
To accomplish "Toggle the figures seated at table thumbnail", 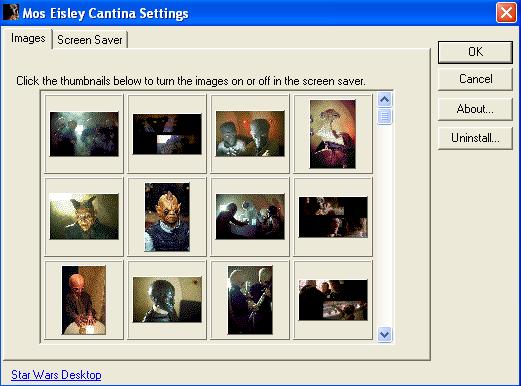I will [250, 217].
